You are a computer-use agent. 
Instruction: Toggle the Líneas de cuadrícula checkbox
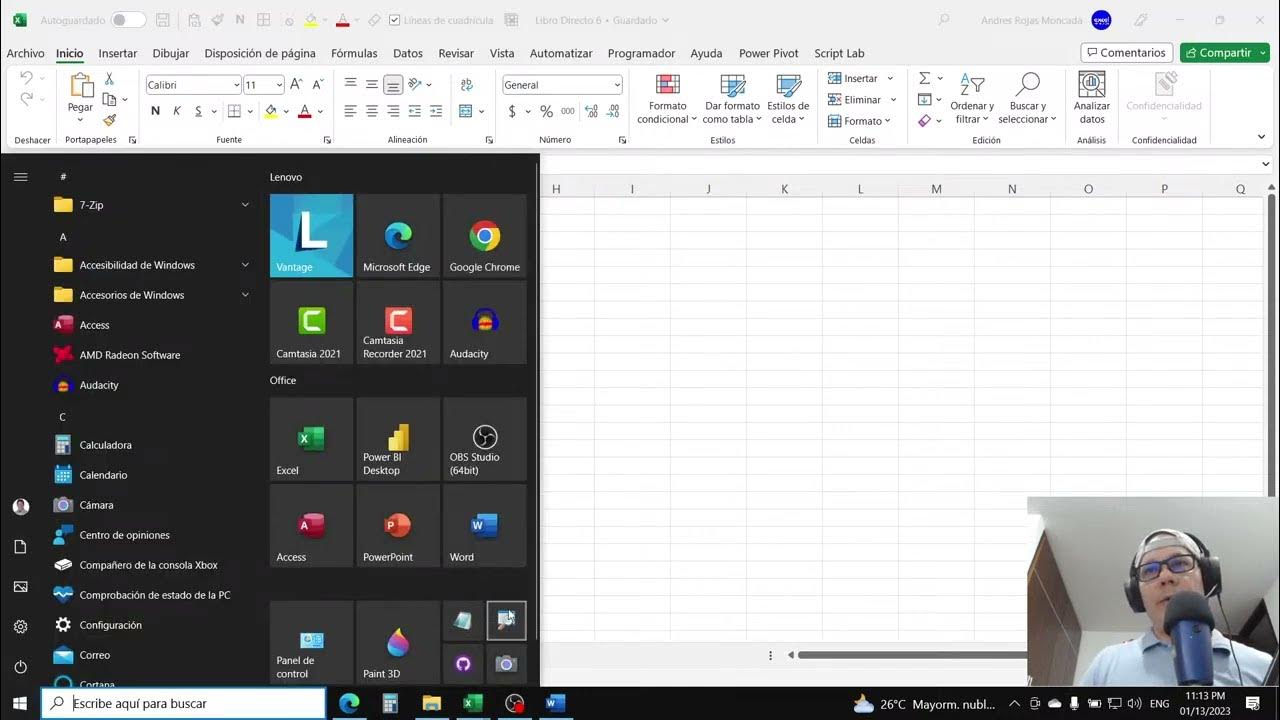pyautogui.click(x=394, y=20)
